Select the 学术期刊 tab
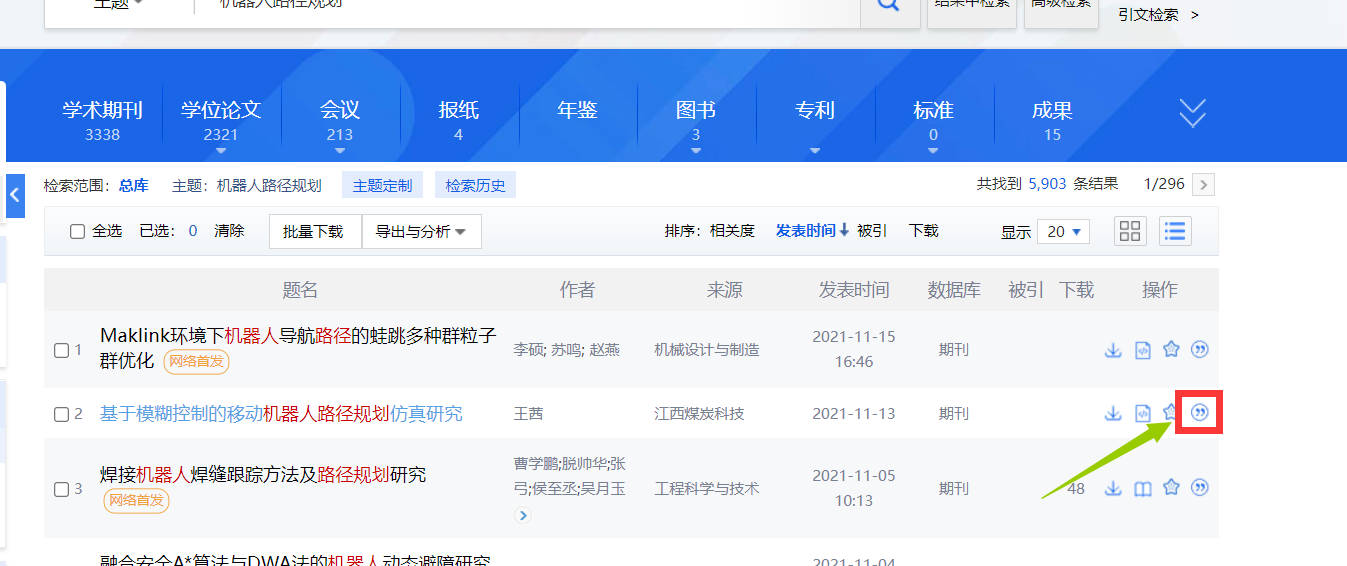The width and height of the screenshot is (1347, 566). point(102,110)
